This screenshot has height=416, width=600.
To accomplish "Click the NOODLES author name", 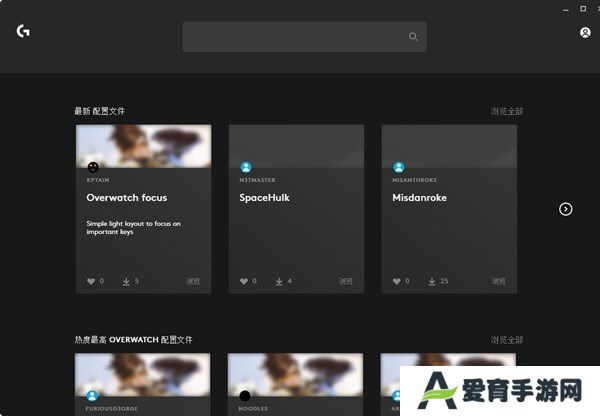I will point(253,408).
